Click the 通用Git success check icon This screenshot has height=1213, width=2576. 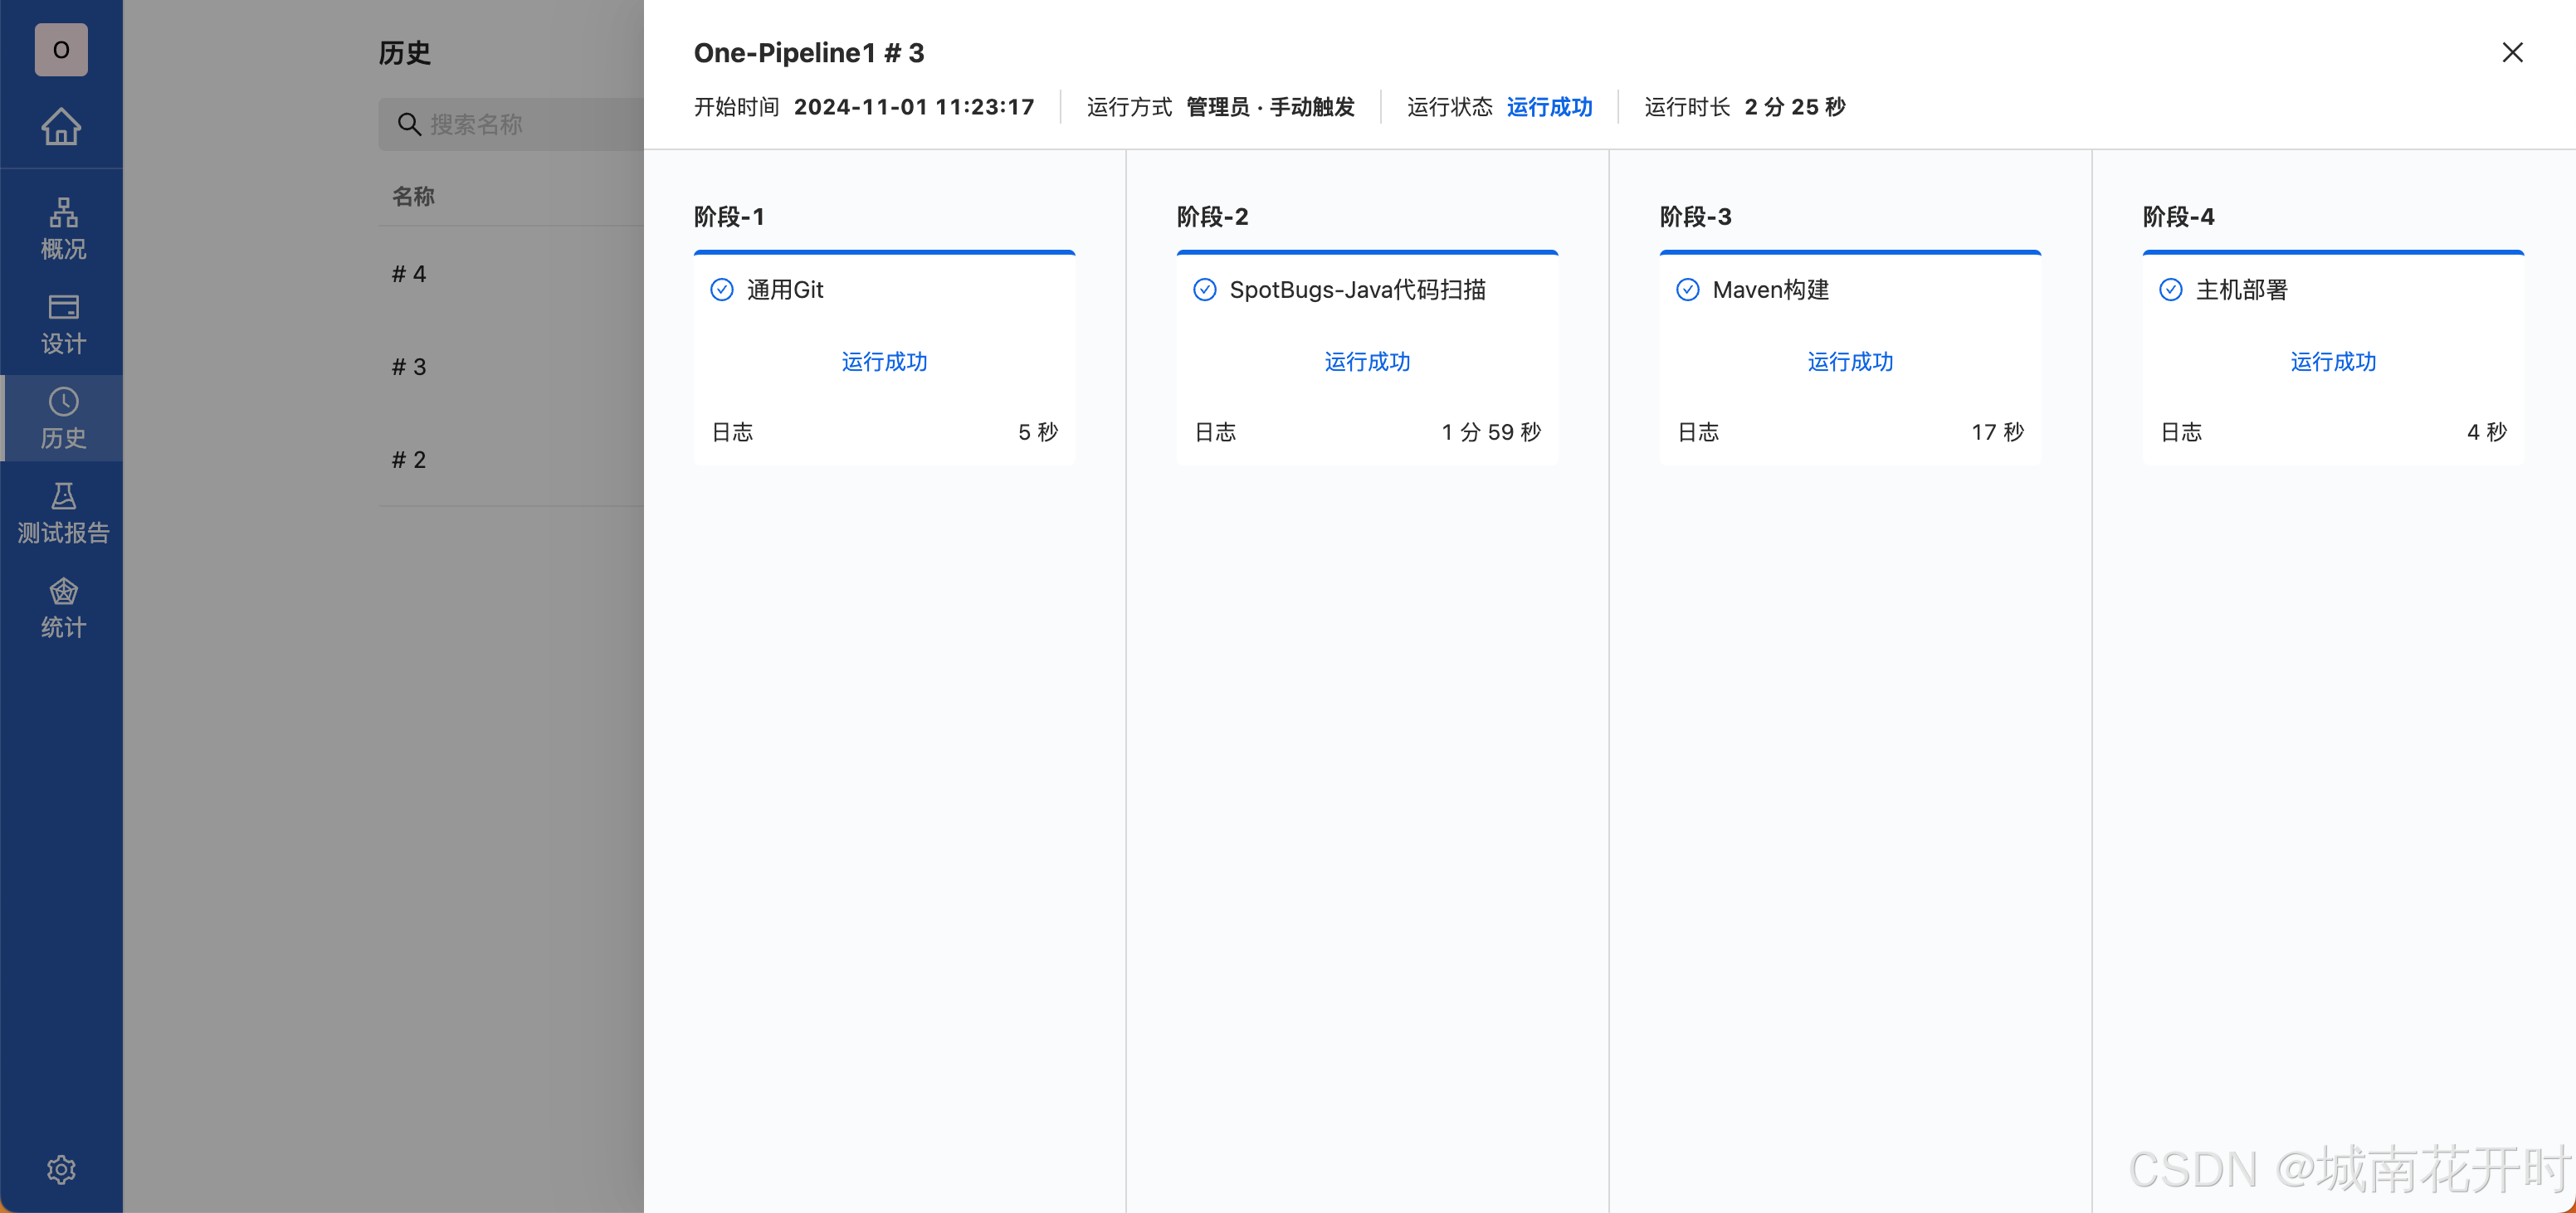point(721,290)
